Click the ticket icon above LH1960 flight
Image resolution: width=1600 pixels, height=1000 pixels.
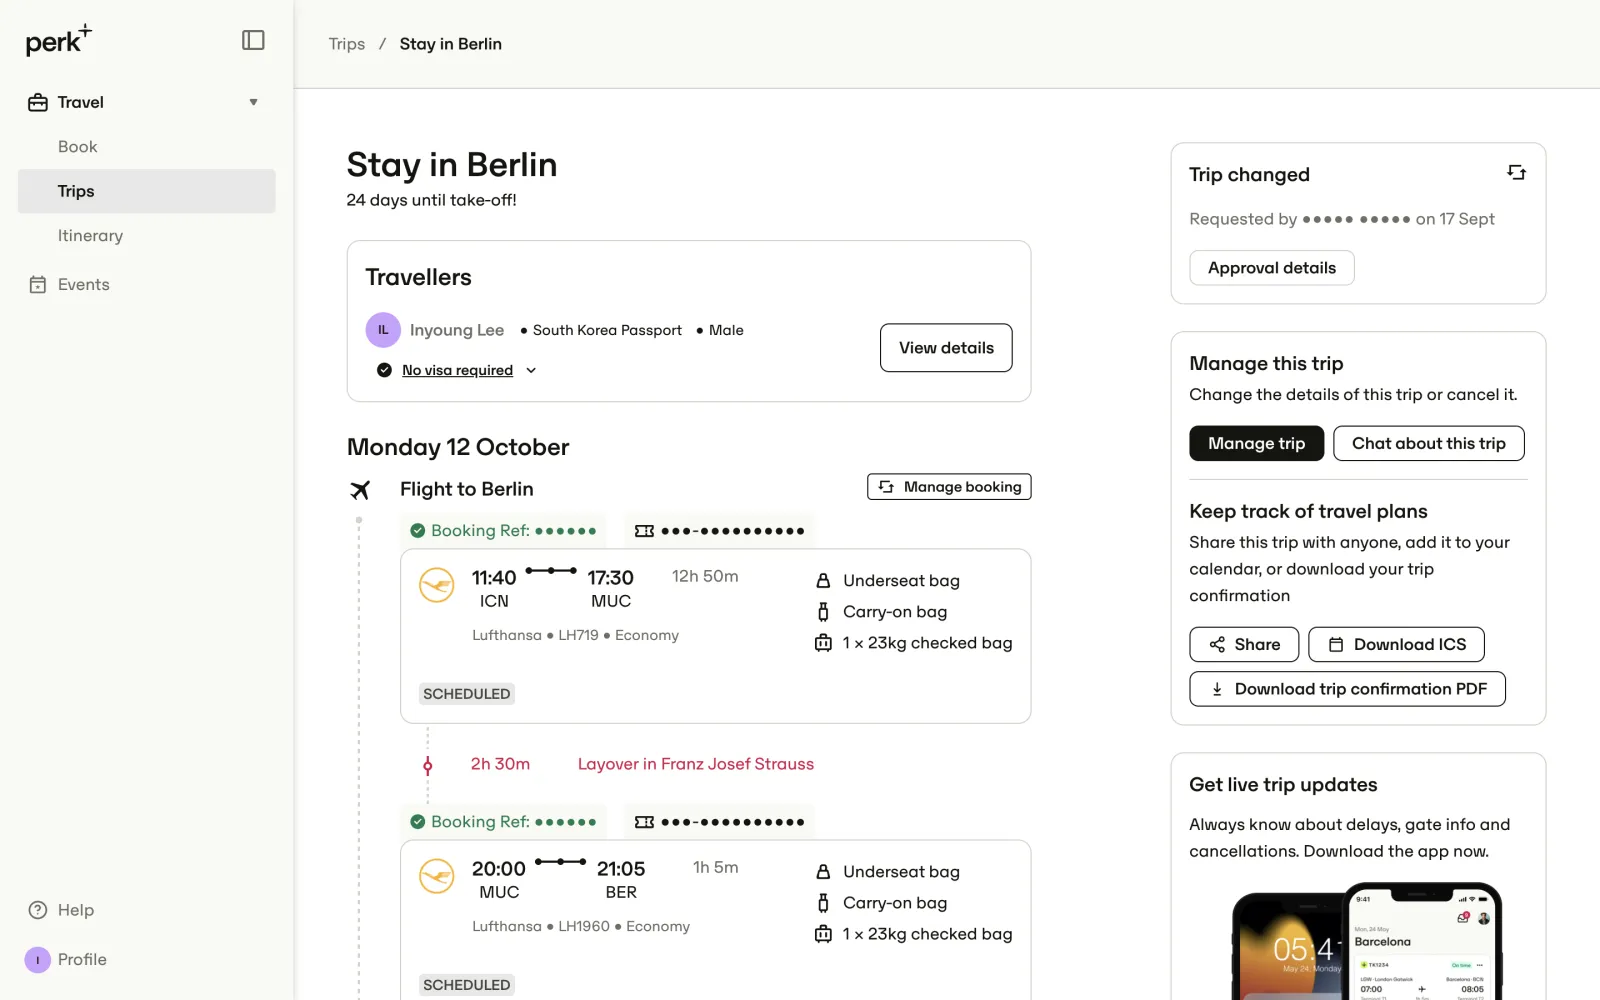click(x=644, y=822)
